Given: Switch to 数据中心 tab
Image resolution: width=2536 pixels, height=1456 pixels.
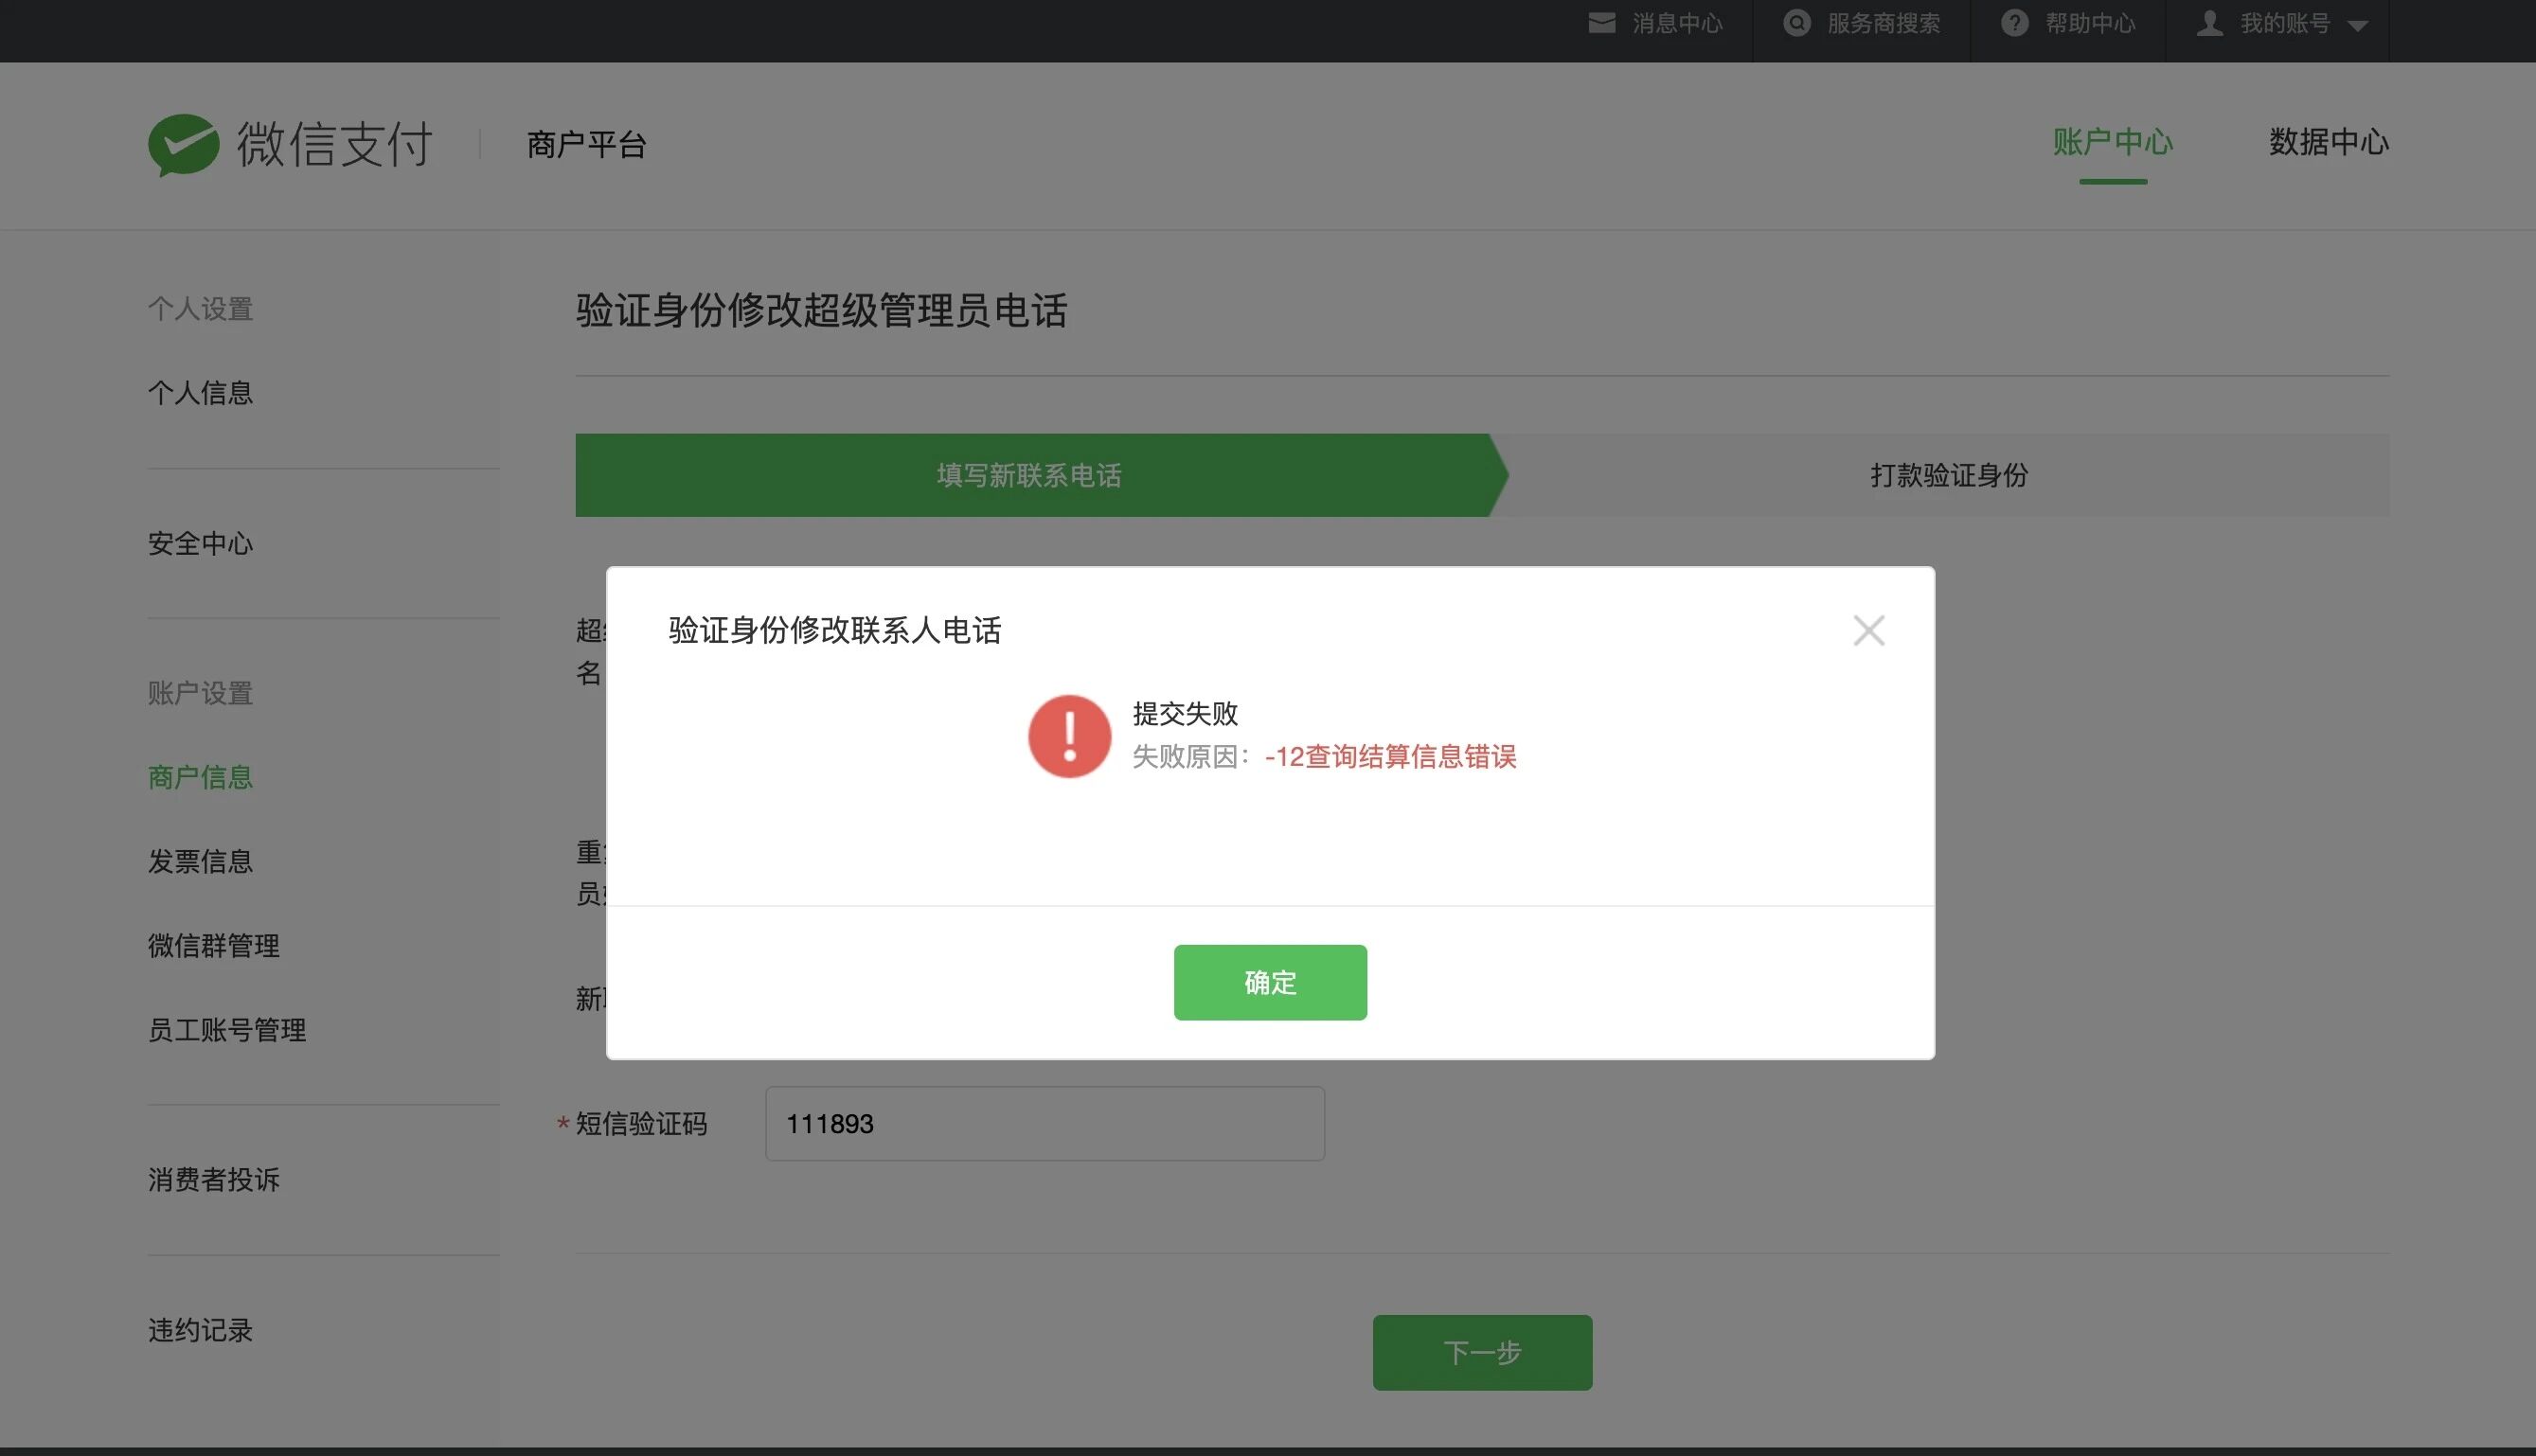Looking at the screenshot, I should [x=2328, y=142].
